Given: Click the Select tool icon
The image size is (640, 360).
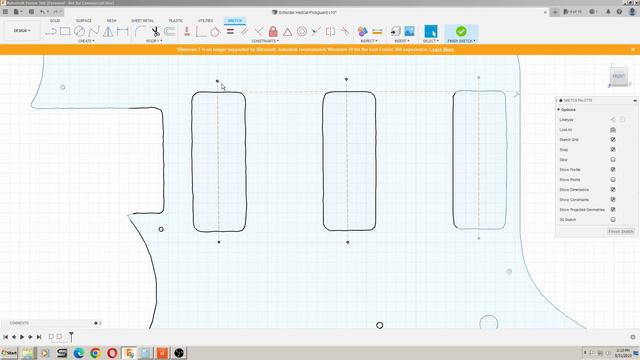Looking at the screenshot, I should (431, 31).
